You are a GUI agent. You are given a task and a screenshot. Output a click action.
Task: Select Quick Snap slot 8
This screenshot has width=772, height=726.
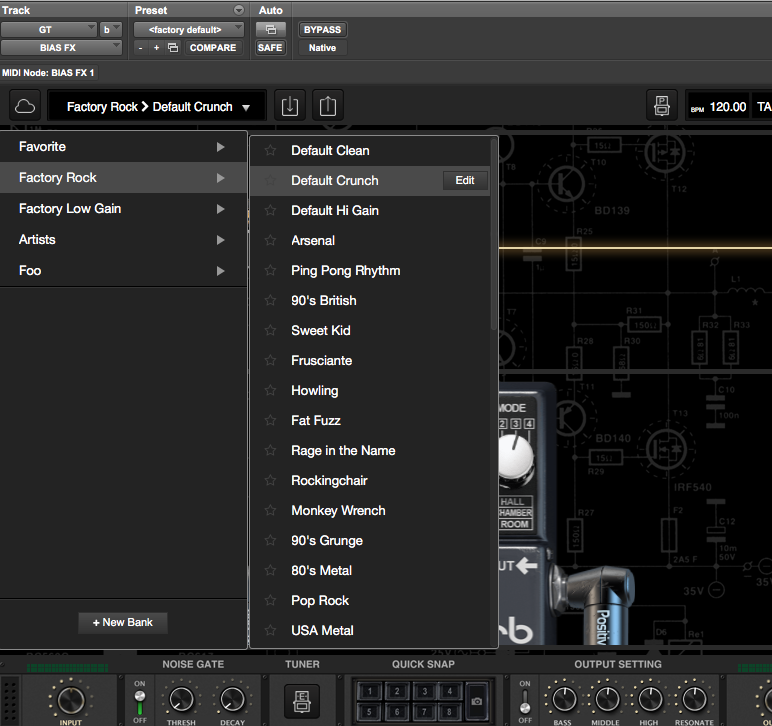[x=450, y=712]
